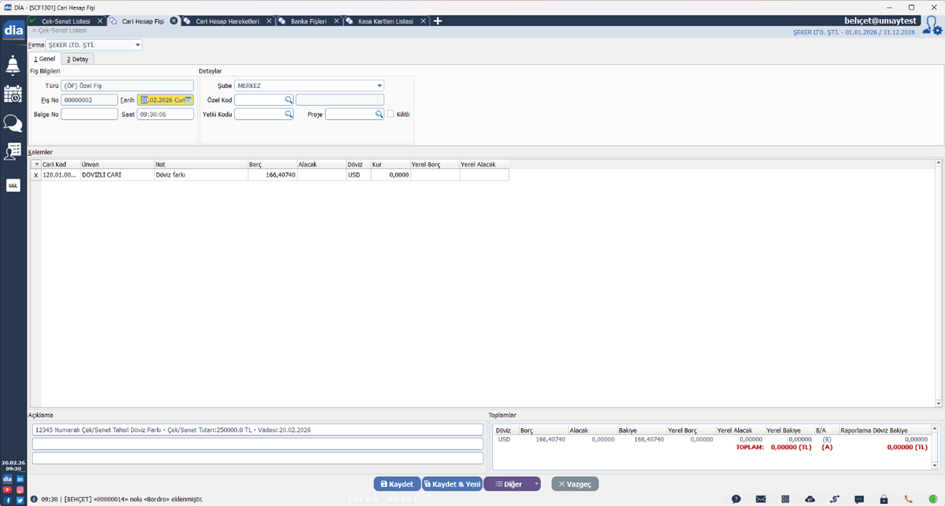Expand the Diğer button dropdown arrow
The height and width of the screenshot is (506, 945).
(537, 484)
